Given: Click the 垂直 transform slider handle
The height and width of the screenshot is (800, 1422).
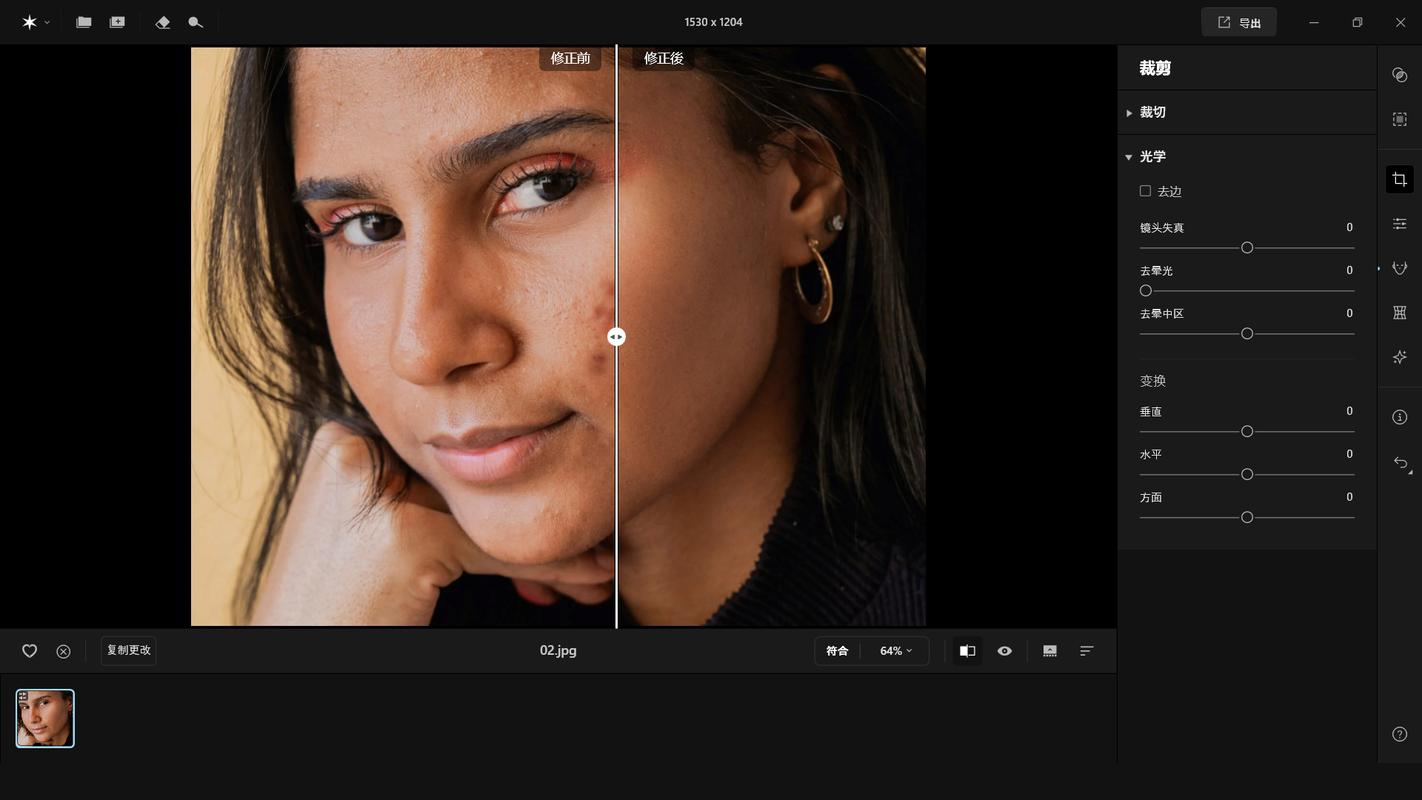Looking at the screenshot, I should pos(1247,431).
